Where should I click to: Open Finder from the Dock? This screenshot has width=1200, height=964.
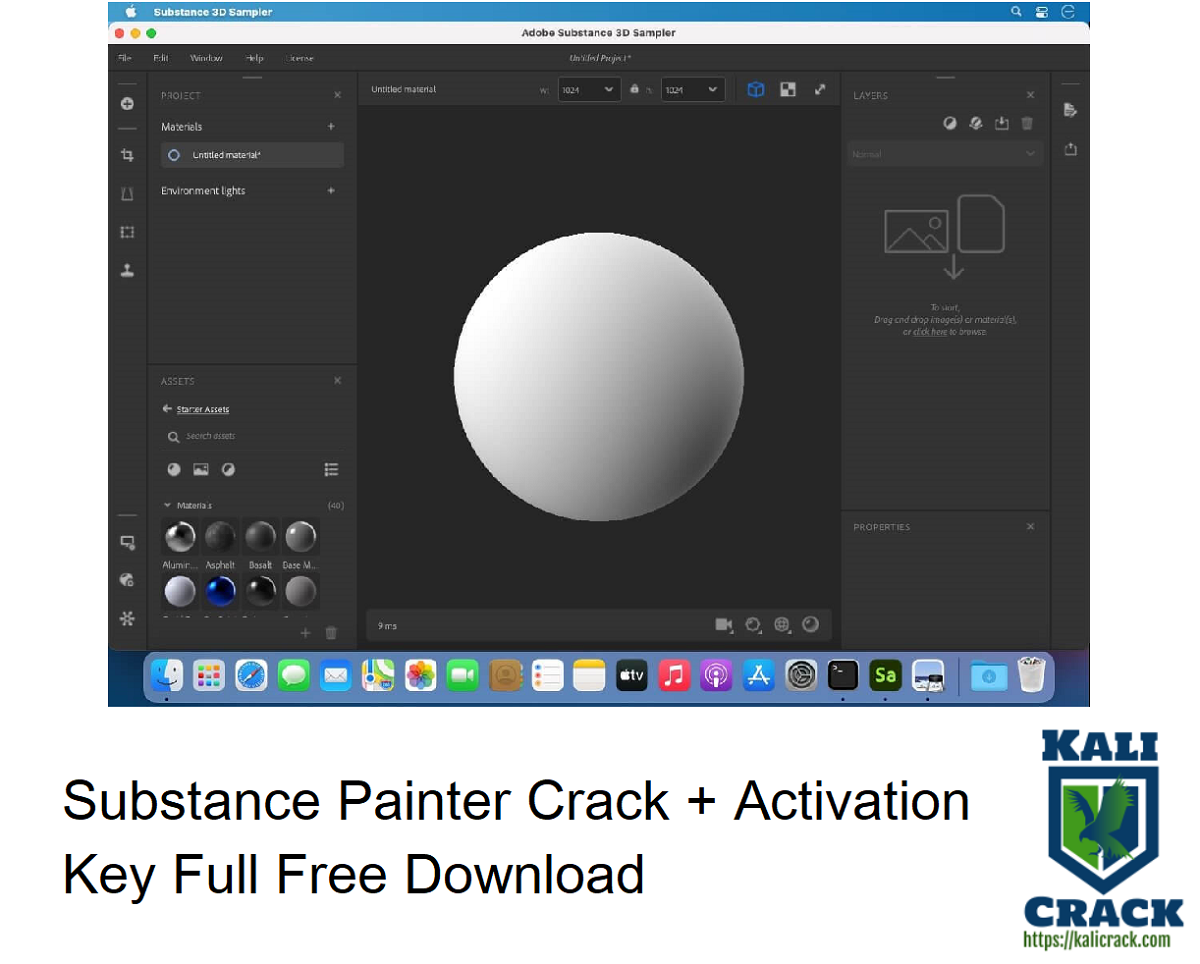click(166, 676)
